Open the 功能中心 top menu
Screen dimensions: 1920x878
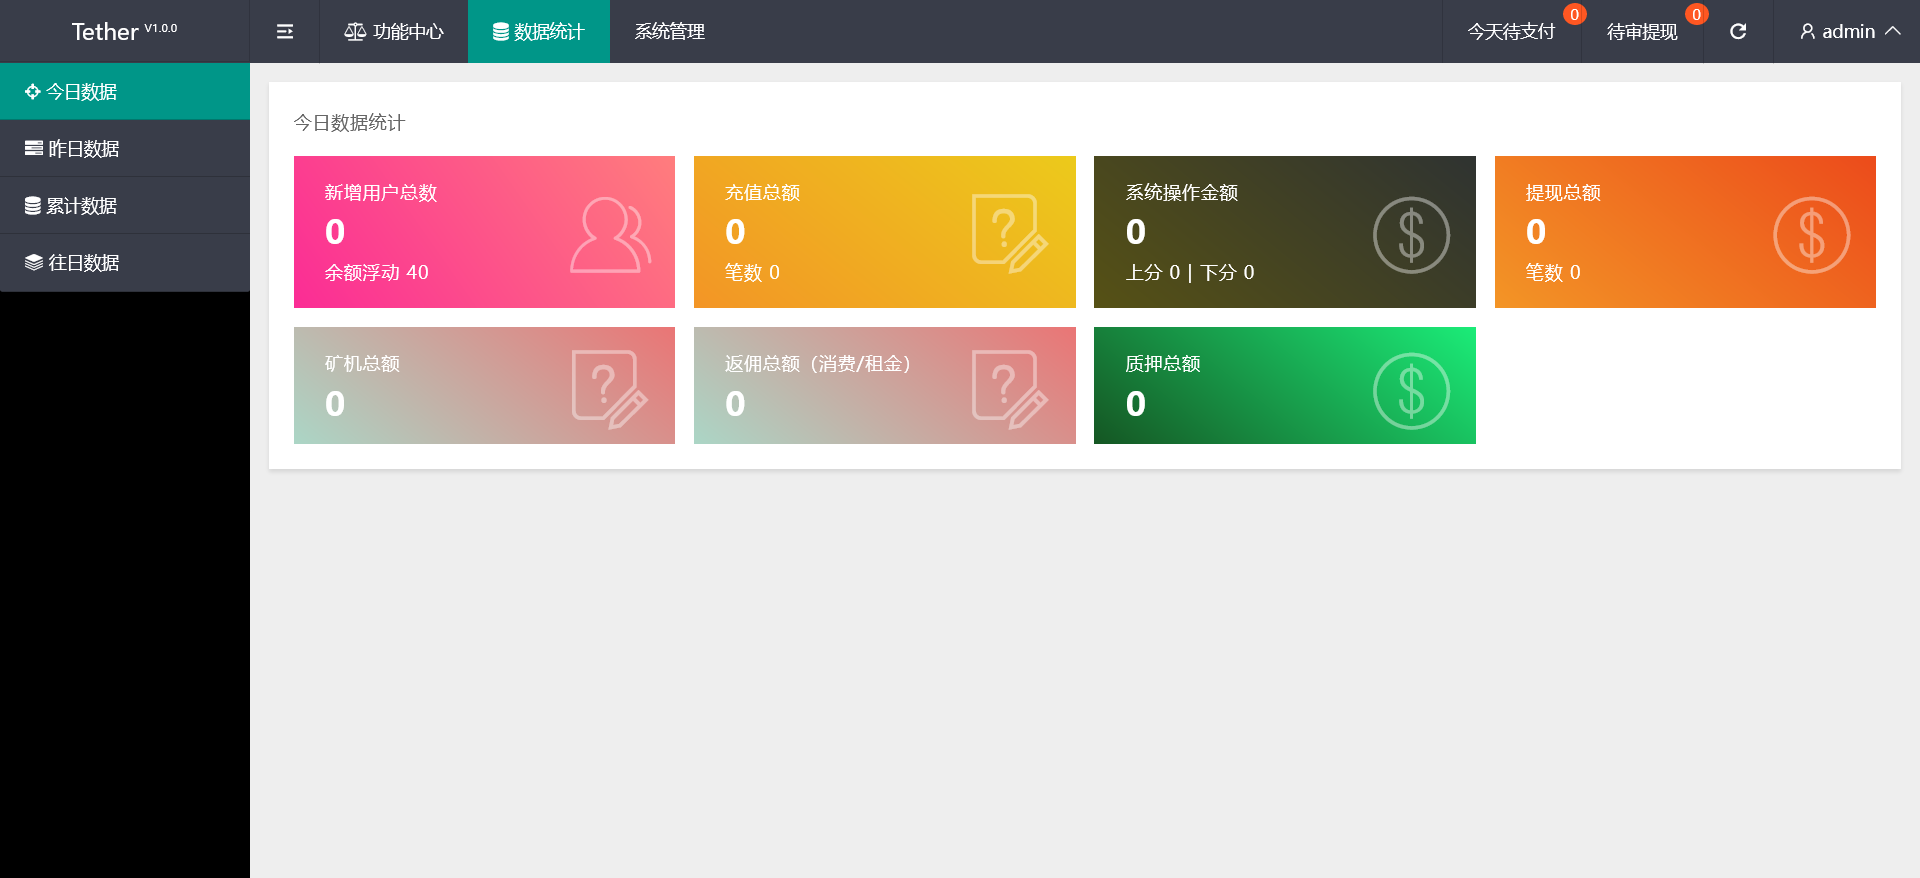click(394, 32)
